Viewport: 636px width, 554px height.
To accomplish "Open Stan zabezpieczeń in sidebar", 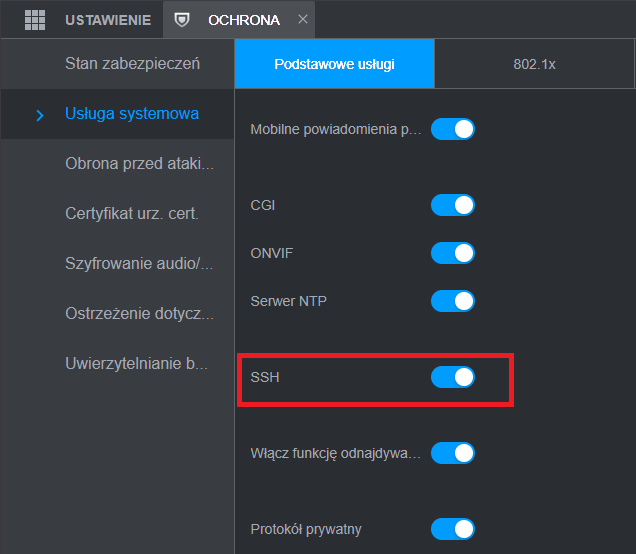I will click(x=132, y=64).
